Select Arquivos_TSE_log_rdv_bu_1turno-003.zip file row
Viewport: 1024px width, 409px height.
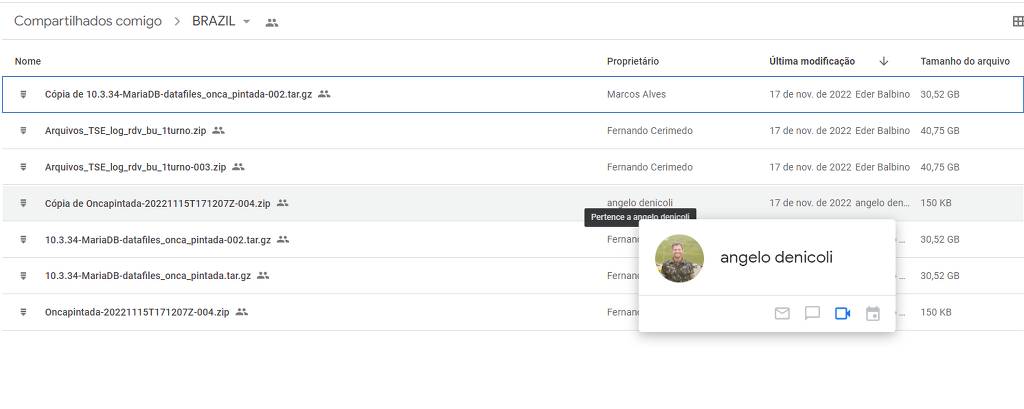coord(135,167)
